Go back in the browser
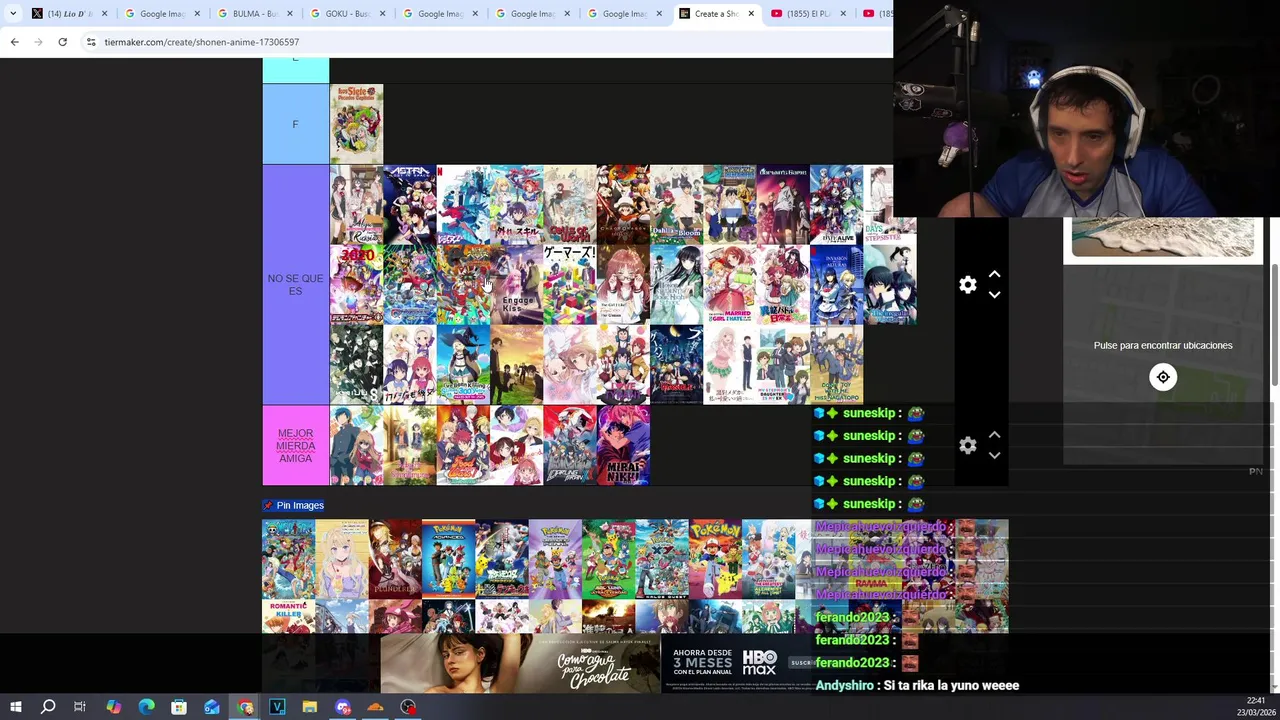 point(14,42)
